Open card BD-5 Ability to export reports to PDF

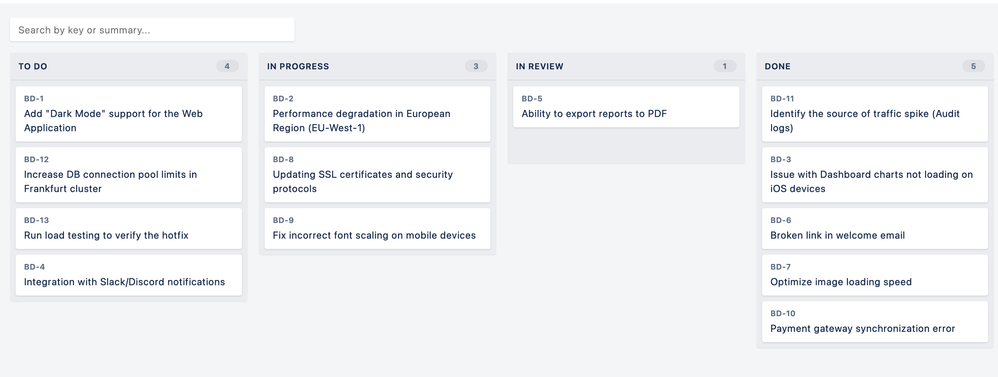(x=626, y=107)
